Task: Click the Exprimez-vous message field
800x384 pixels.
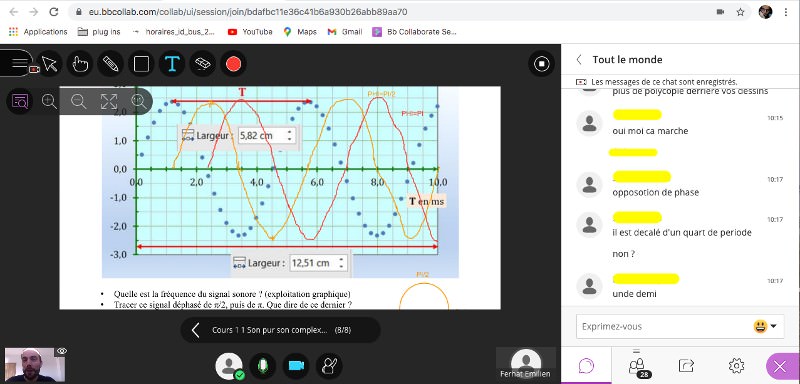Action: pos(663,326)
